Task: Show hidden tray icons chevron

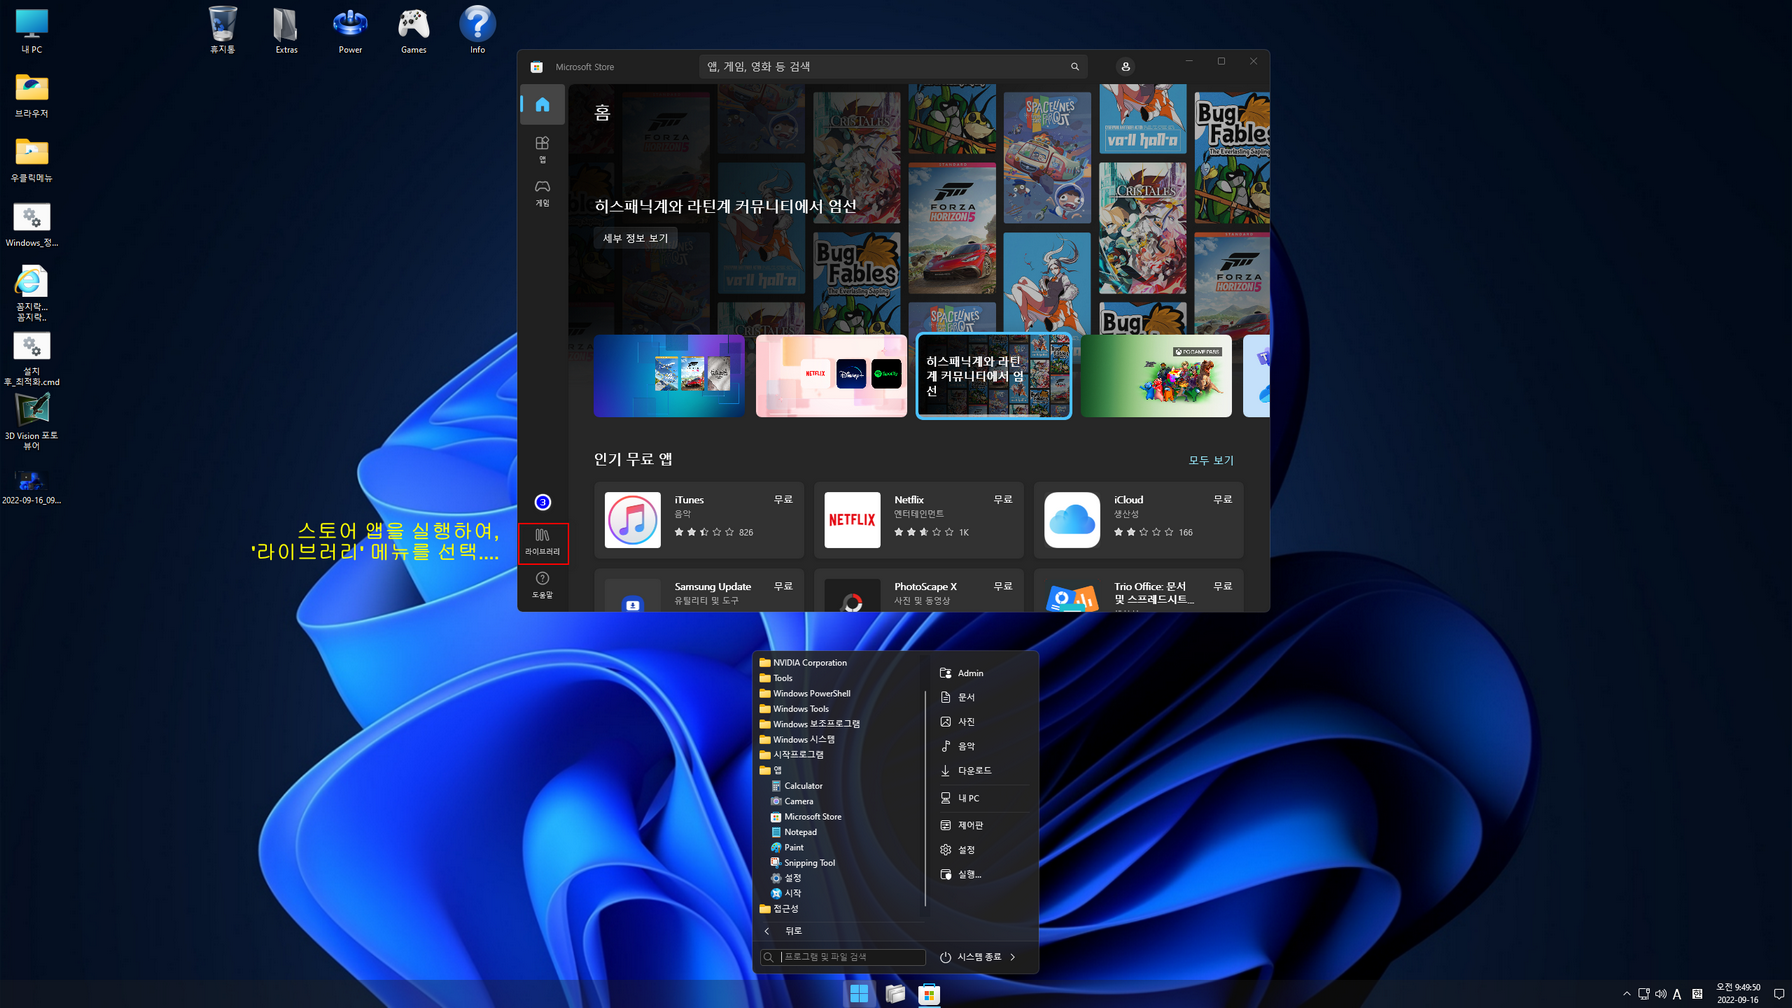Action: pyautogui.click(x=1626, y=994)
